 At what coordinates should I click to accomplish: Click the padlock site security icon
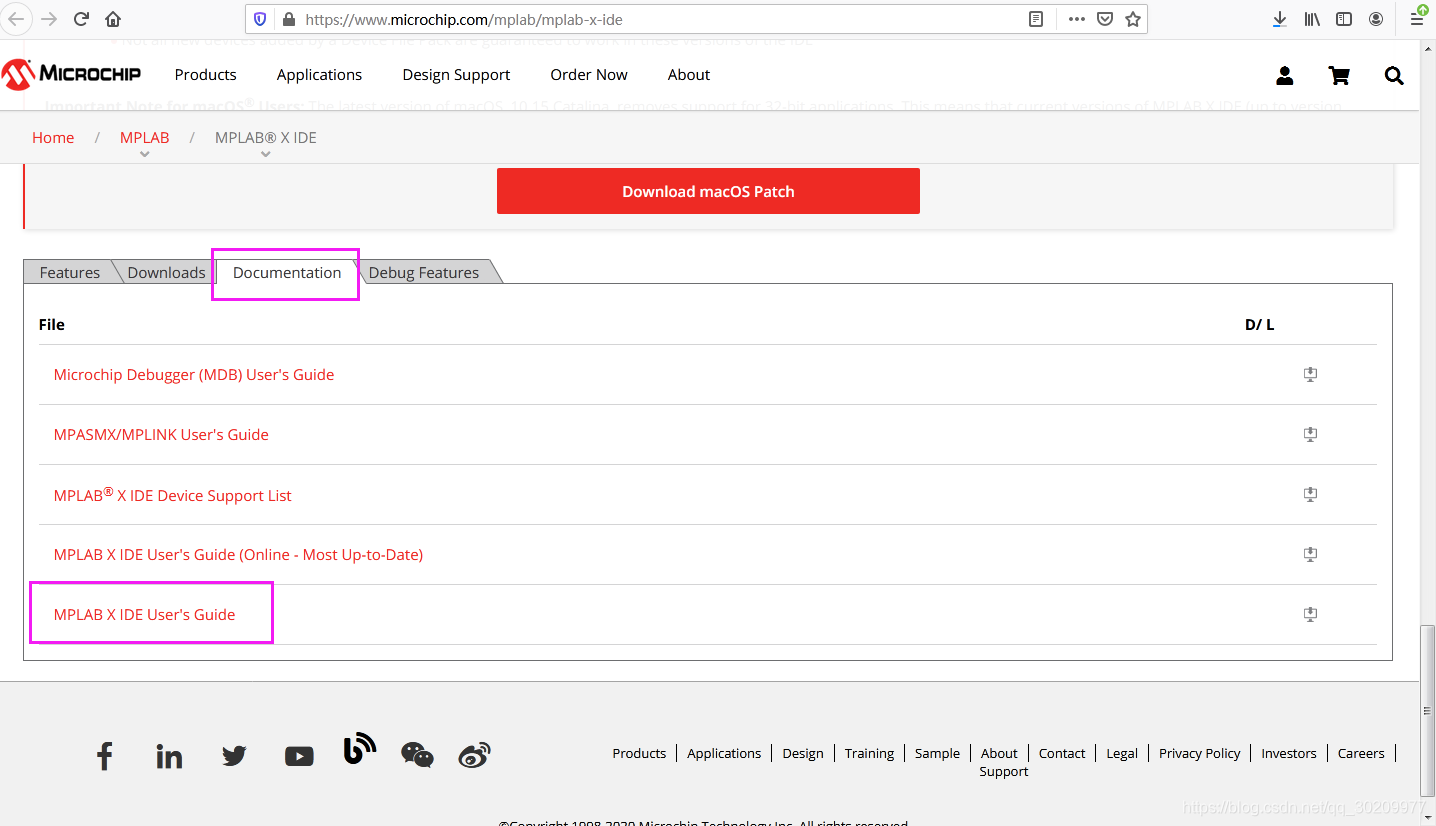pyautogui.click(x=289, y=19)
